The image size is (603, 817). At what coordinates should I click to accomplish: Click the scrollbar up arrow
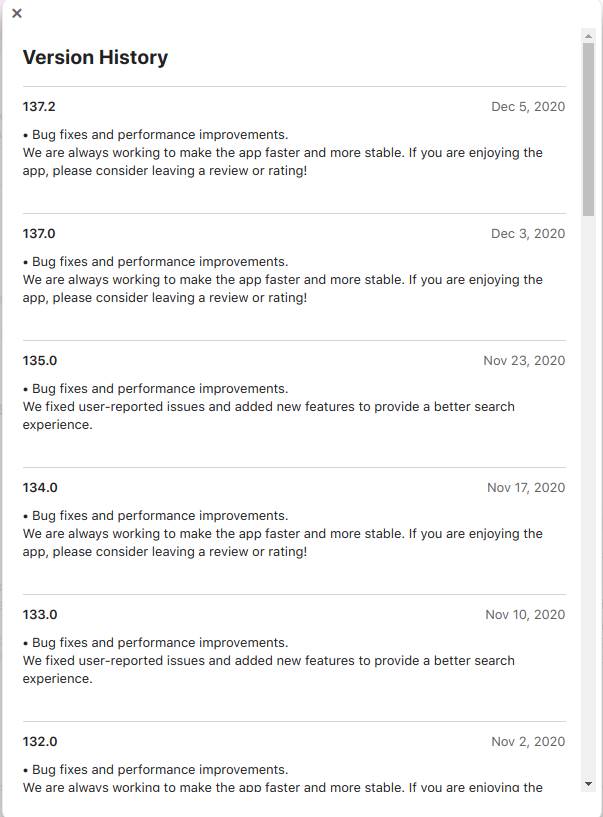(589, 37)
